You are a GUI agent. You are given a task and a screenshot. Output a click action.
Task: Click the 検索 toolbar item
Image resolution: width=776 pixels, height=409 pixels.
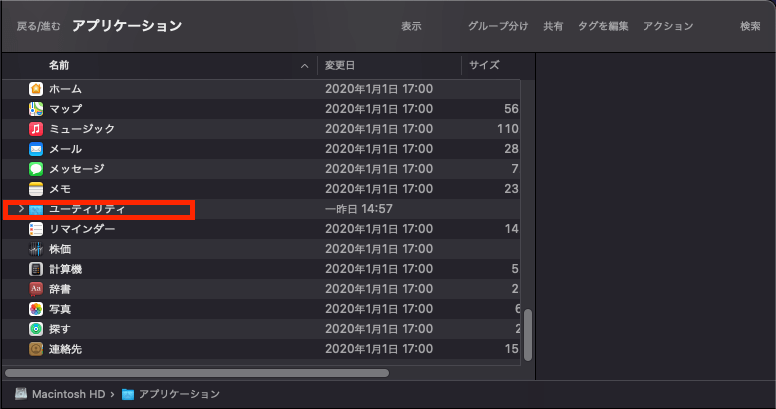point(750,26)
